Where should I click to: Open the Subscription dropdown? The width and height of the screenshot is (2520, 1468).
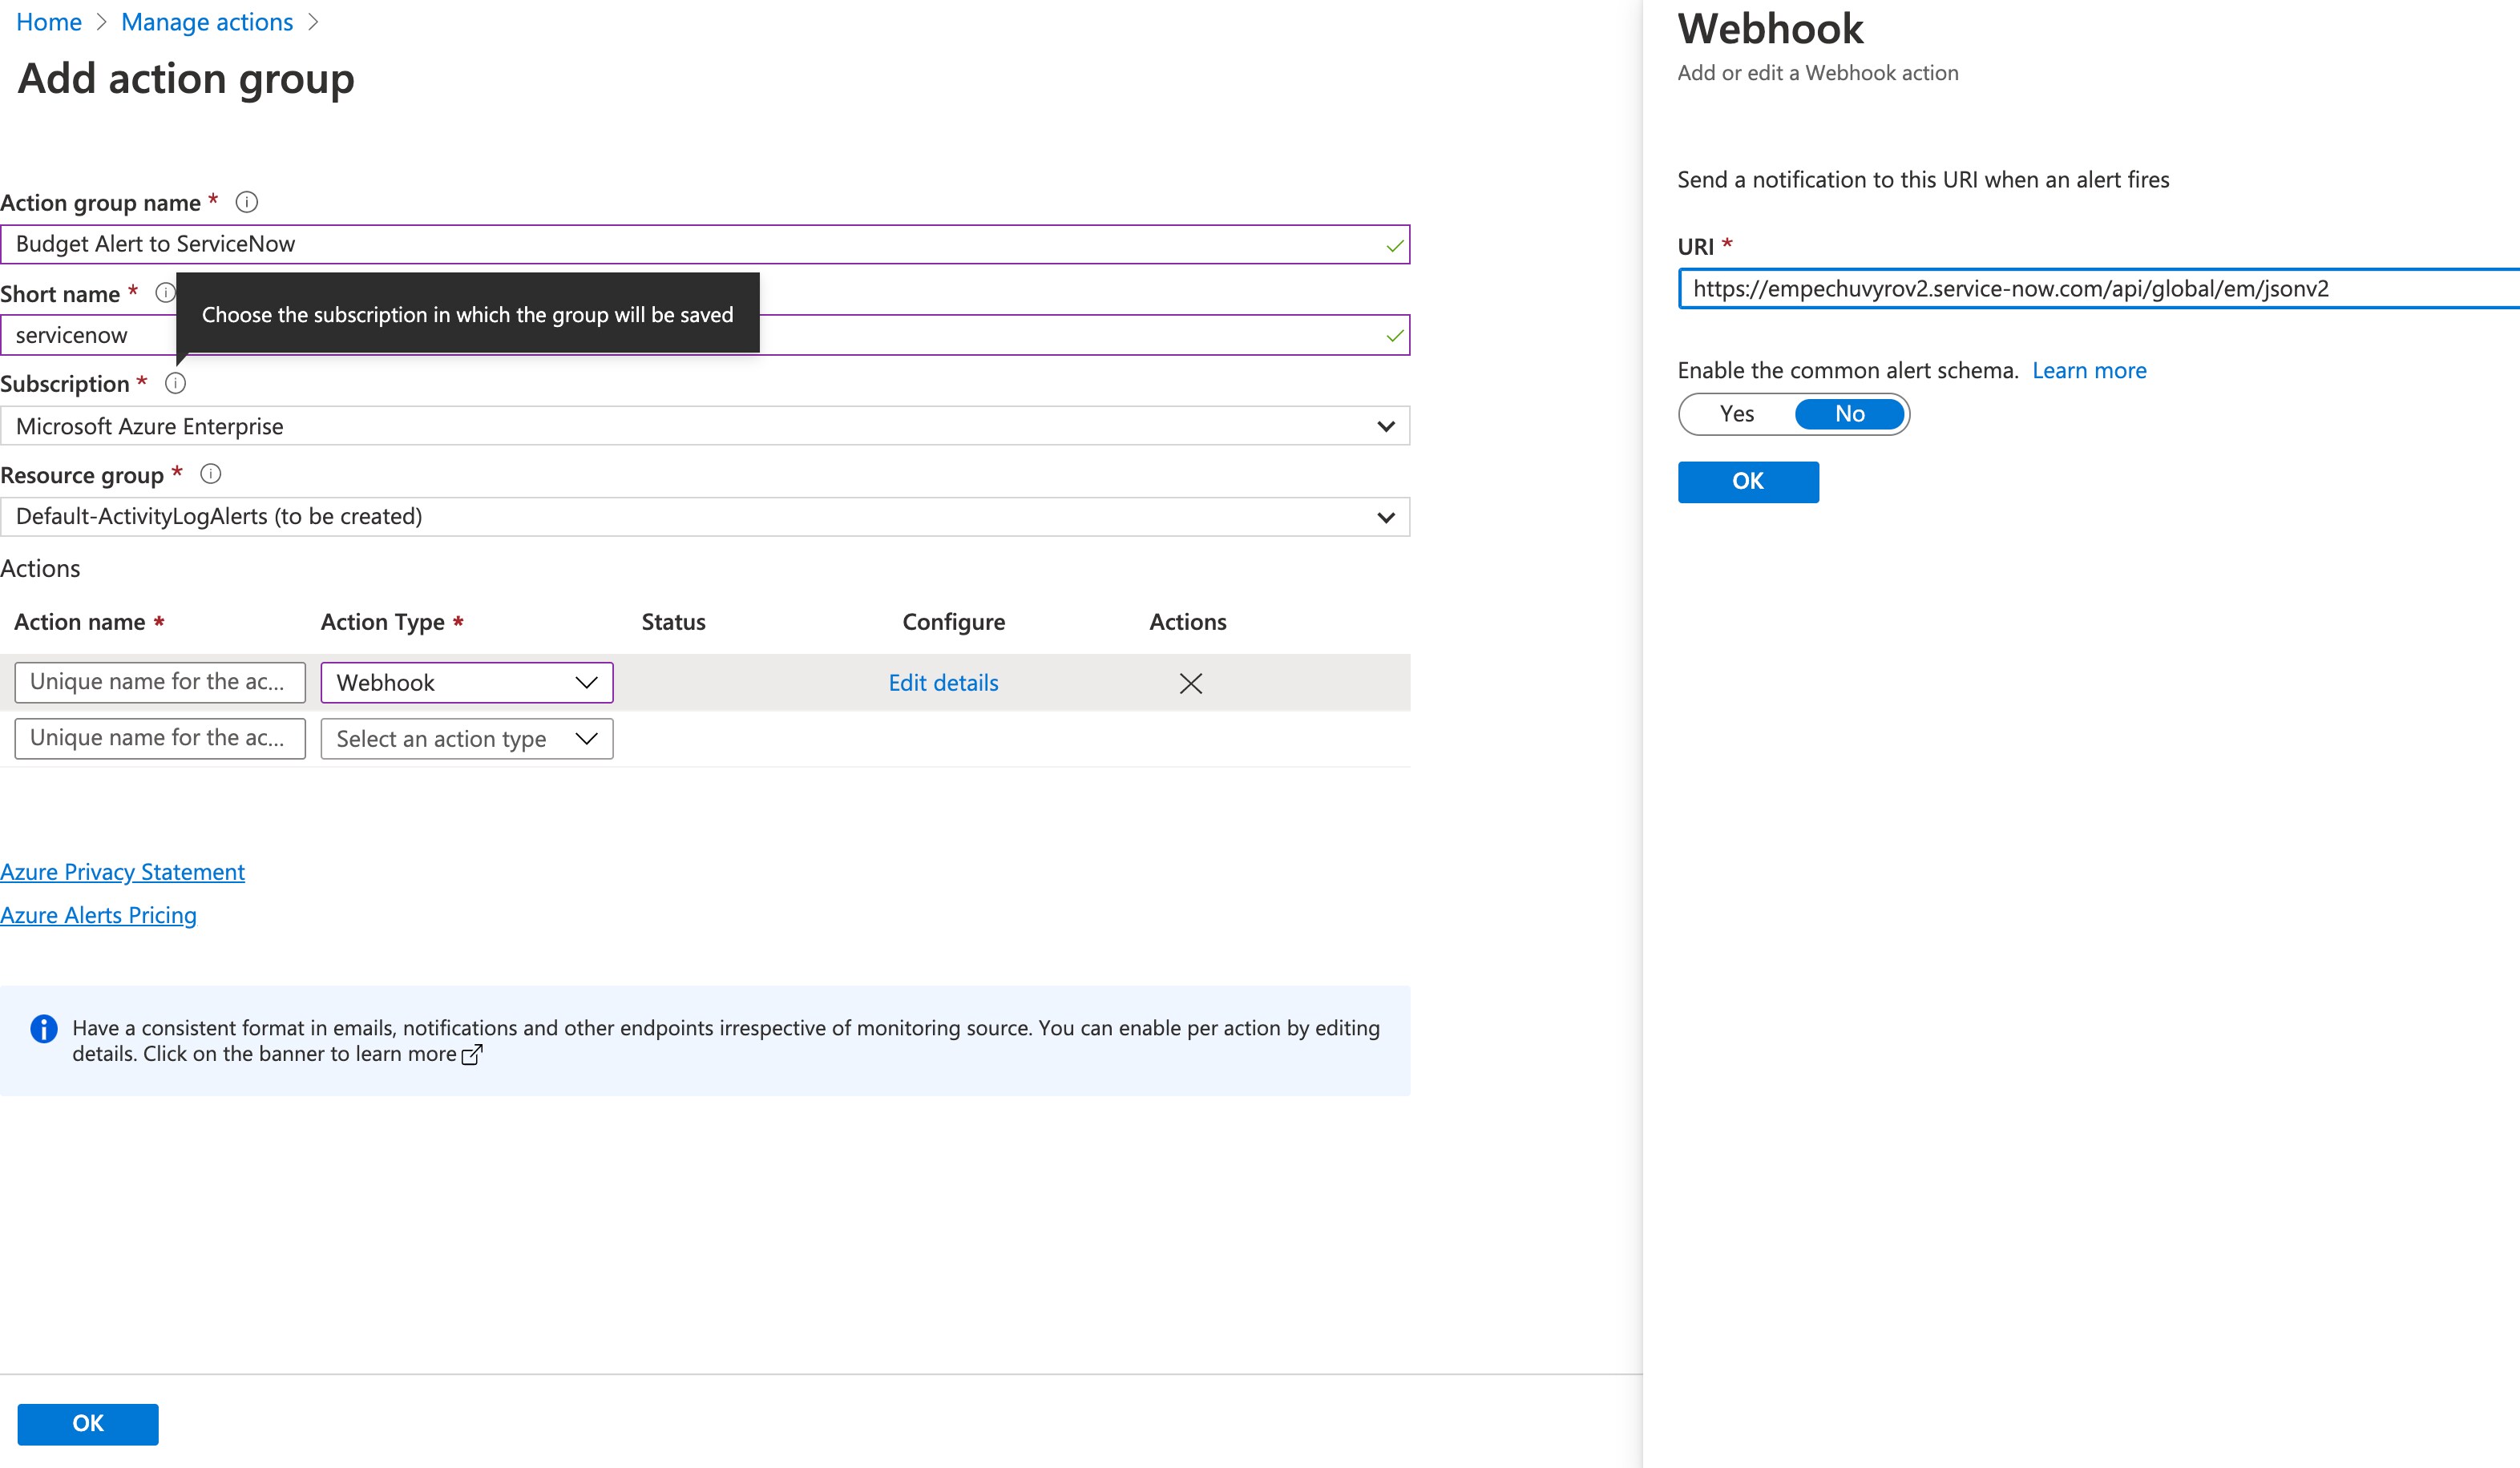[x=704, y=426]
